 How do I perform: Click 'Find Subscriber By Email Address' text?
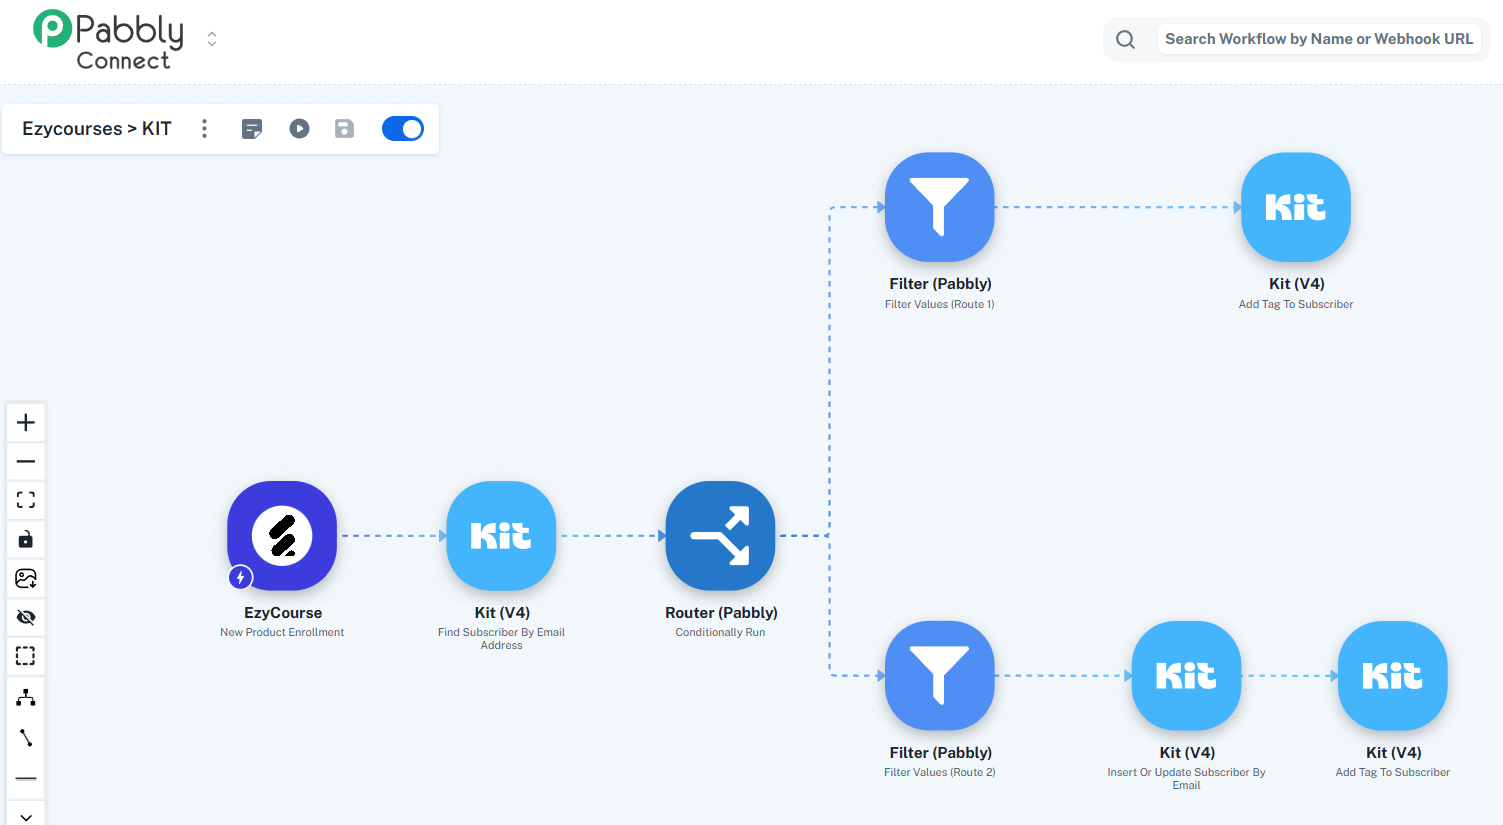501,639
